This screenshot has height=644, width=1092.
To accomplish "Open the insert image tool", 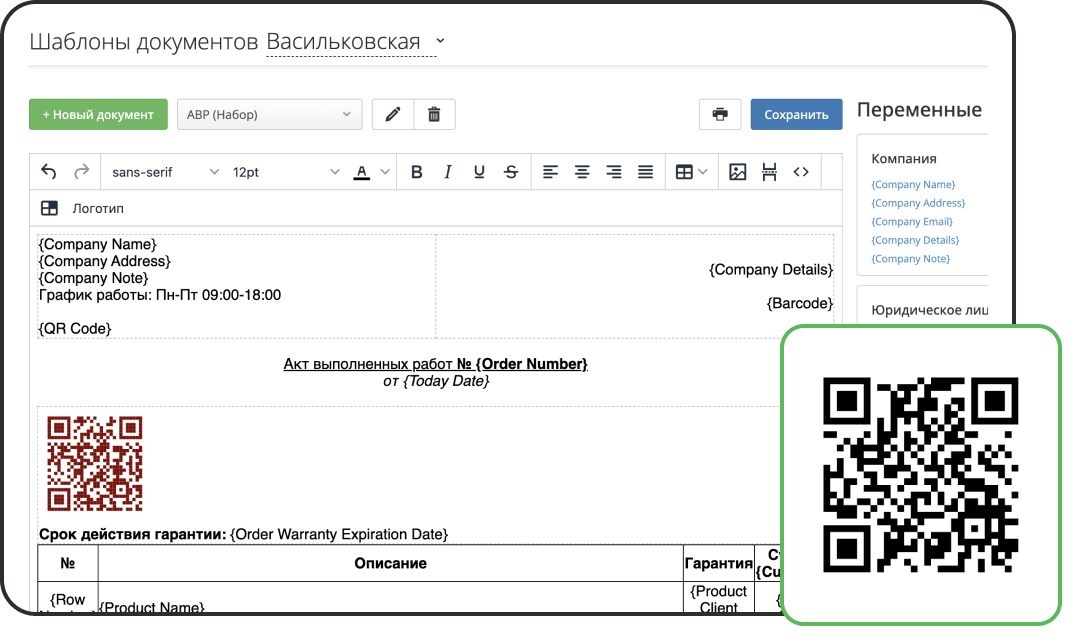I will click(738, 171).
